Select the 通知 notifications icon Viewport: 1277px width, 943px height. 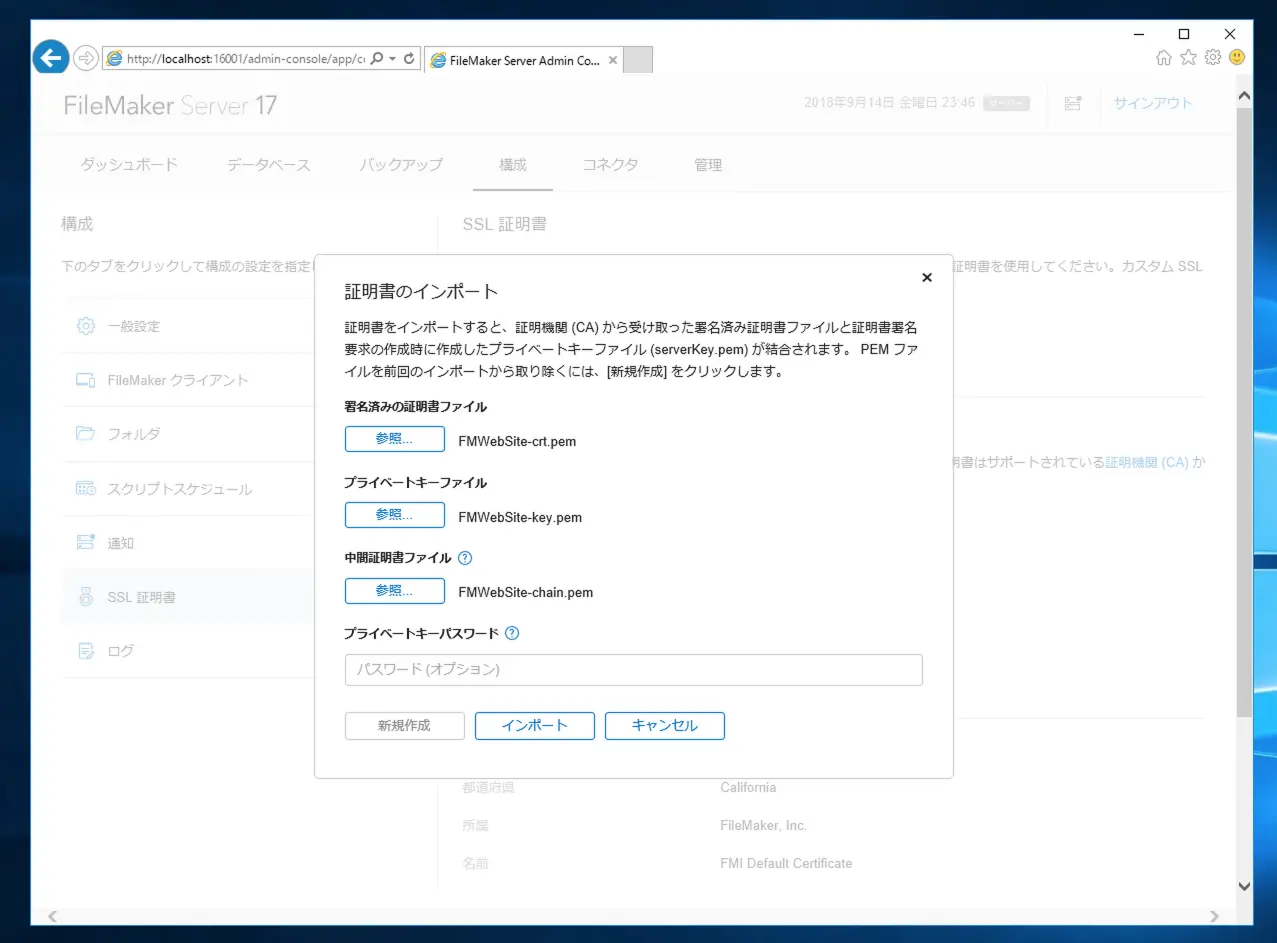(85, 542)
